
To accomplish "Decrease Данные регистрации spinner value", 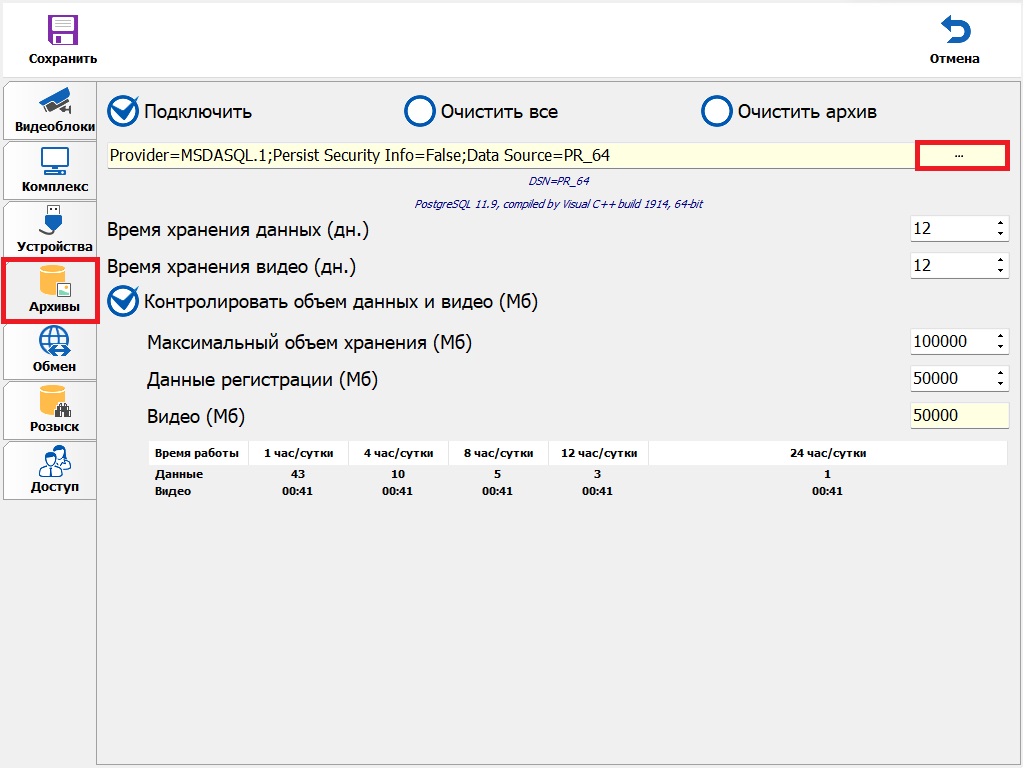I will click(x=1000, y=384).
